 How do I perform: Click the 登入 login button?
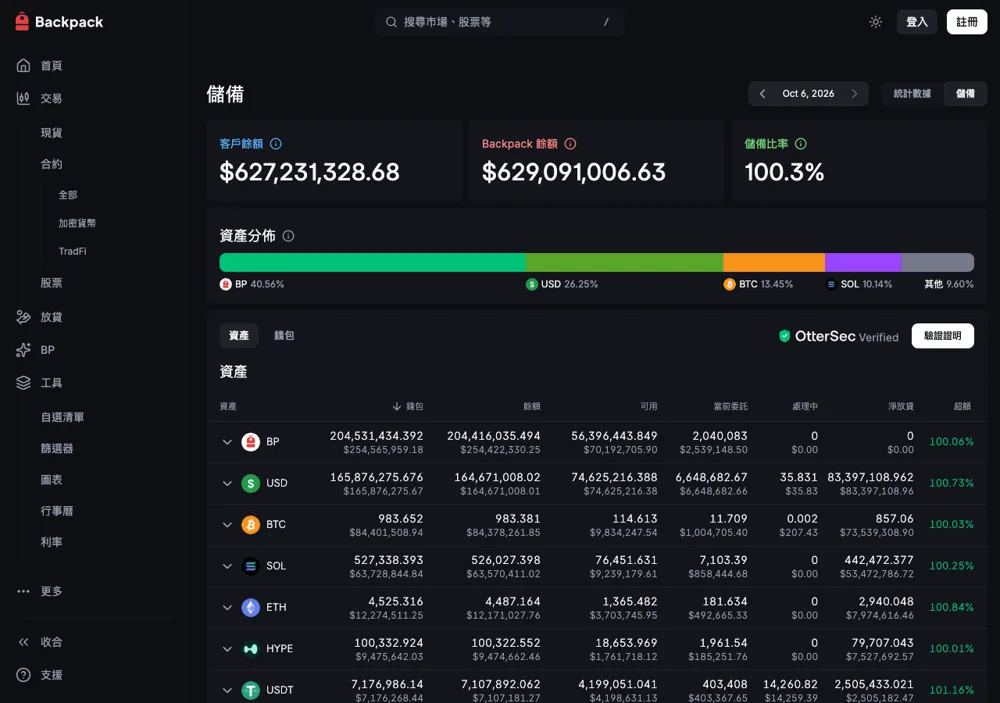click(916, 22)
